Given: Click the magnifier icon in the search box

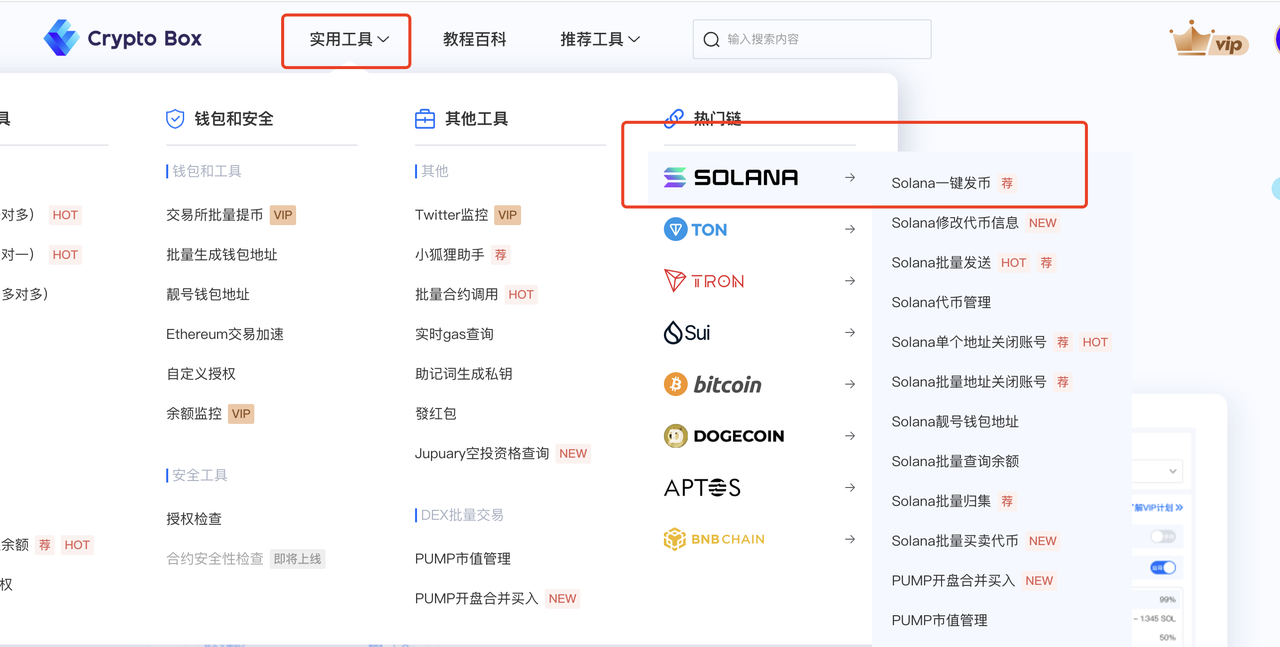Looking at the screenshot, I should [711, 39].
